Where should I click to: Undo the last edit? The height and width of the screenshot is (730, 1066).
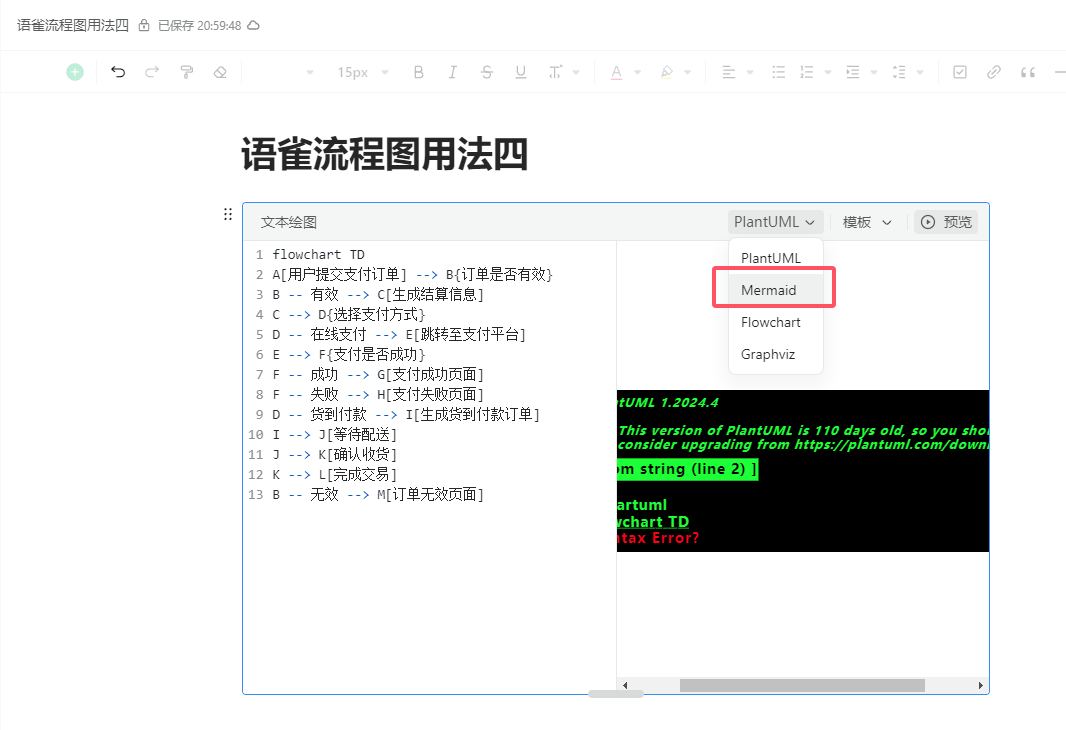(x=118, y=72)
